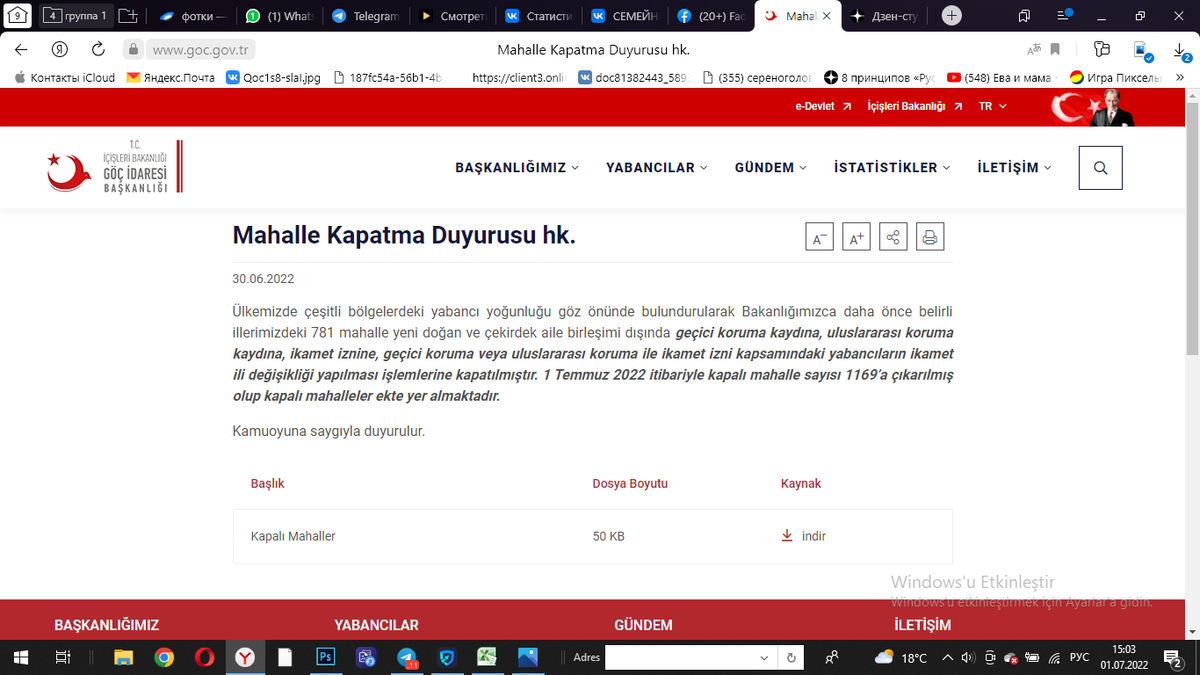
Task: Click the volume icon in the system tray
Action: pos(967,658)
